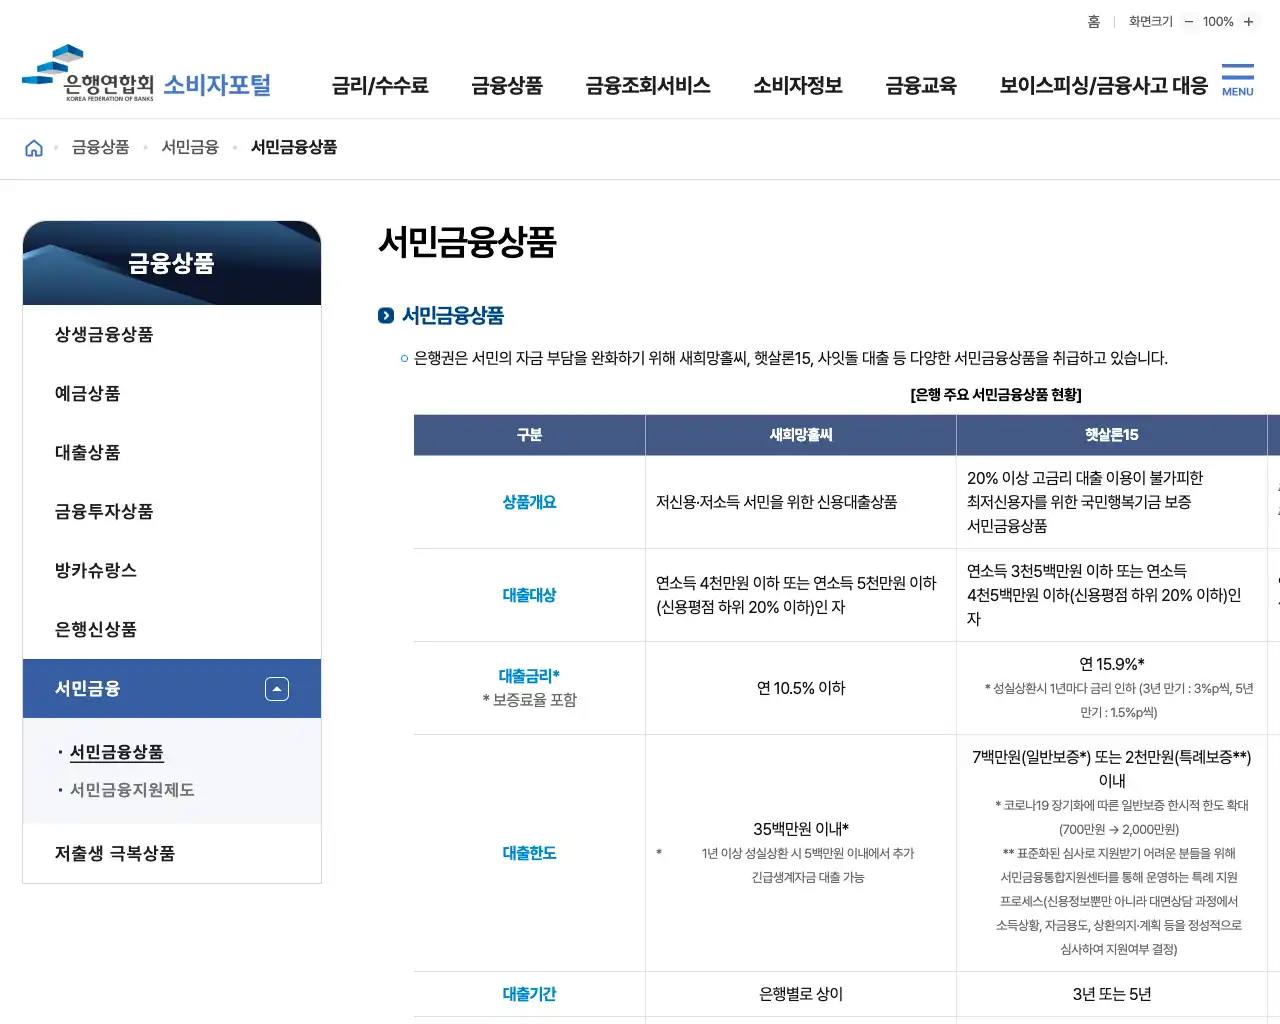Click the 화면크기 label at top
The width and height of the screenshot is (1280, 1024).
1151,22
